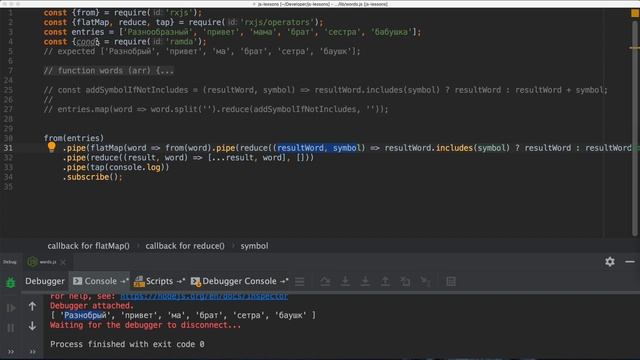
Task: Click '.subscribe();' on line 34
Action: (x=92, y=177)
